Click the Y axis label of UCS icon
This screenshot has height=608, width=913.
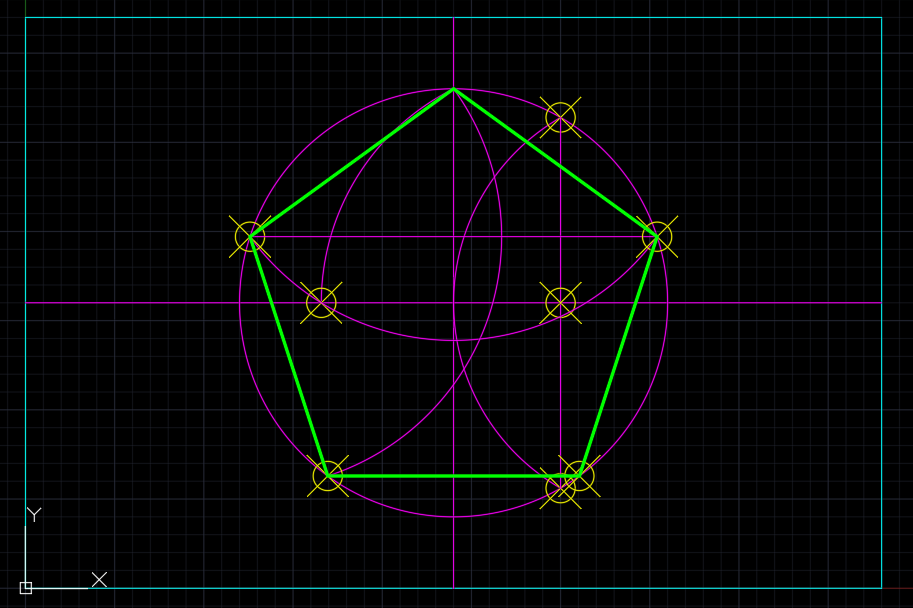(34, 514)
